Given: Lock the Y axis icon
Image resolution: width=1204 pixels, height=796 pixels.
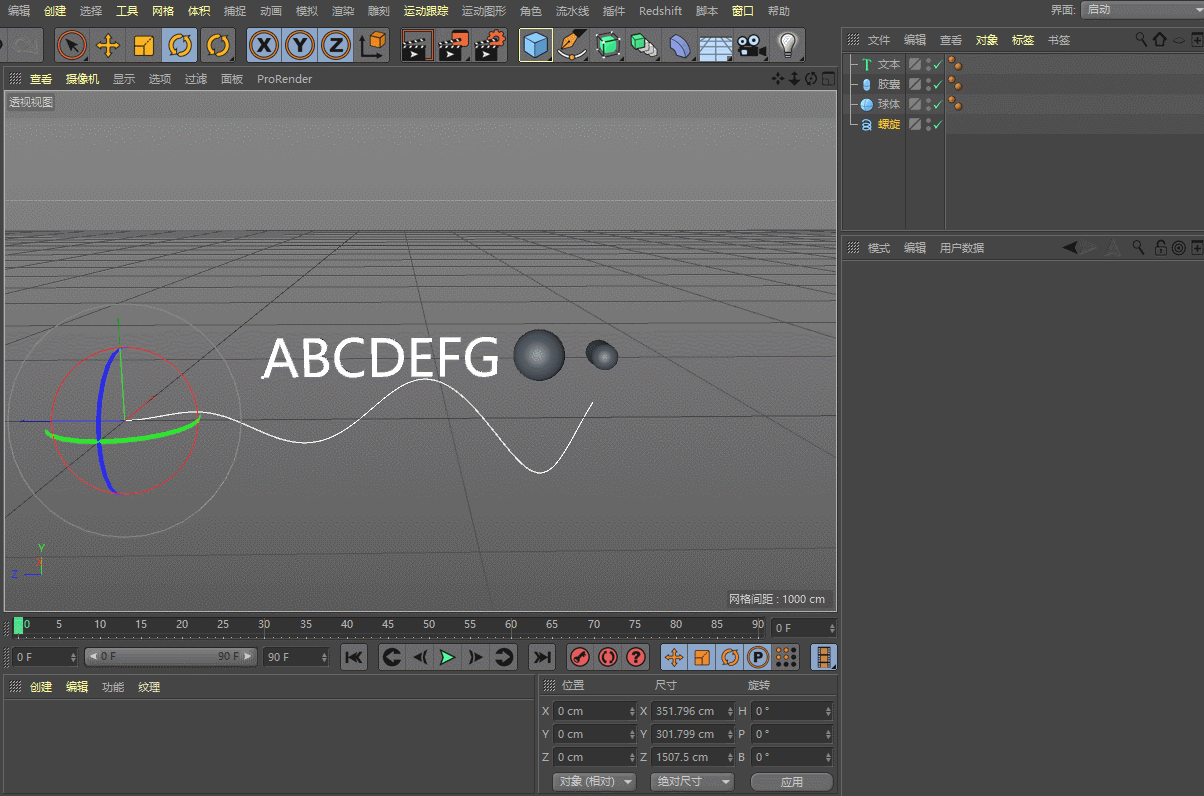Looking at the screenshot, I should (299, 45).
